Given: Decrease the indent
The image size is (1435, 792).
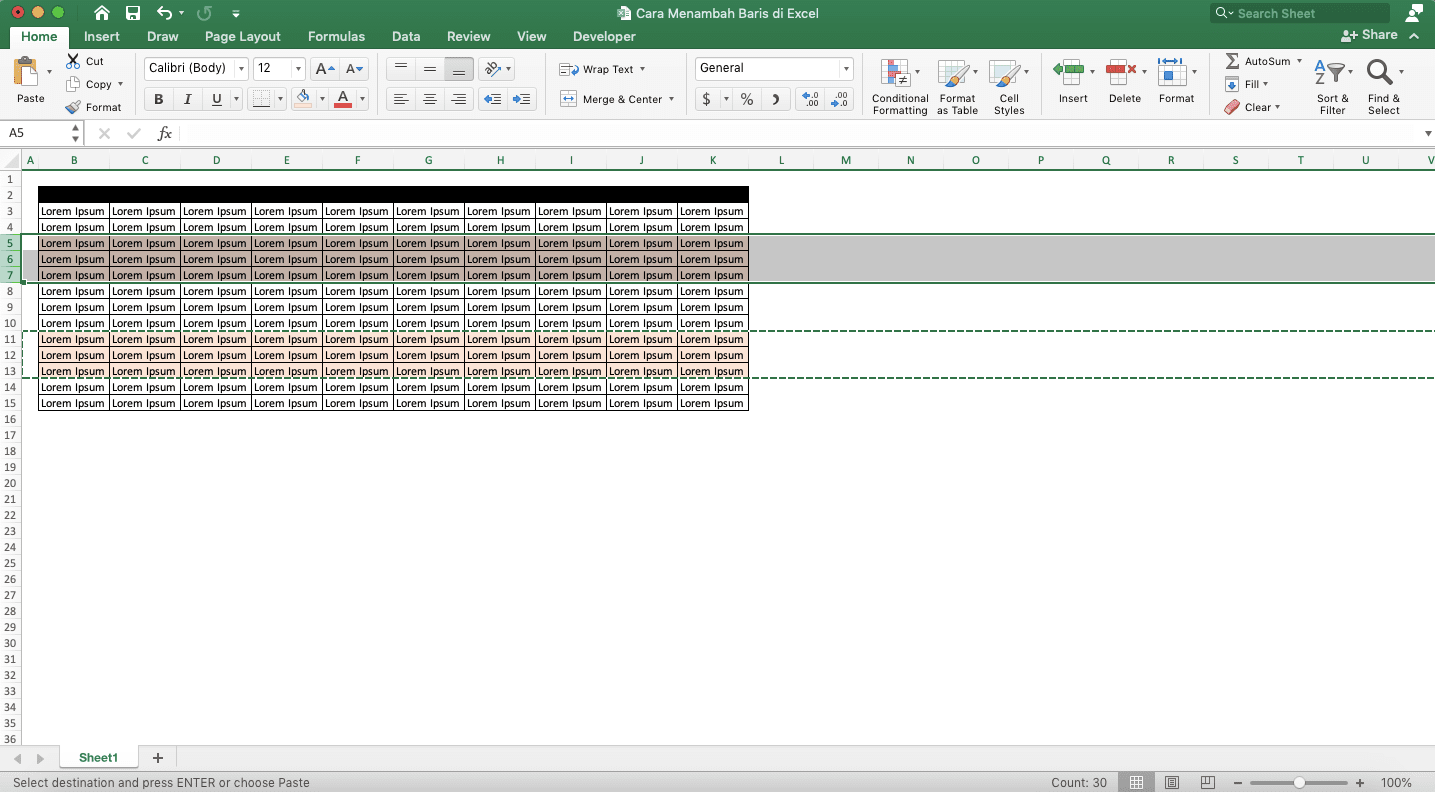Looking at the screenshot, I should click(492, 99).
